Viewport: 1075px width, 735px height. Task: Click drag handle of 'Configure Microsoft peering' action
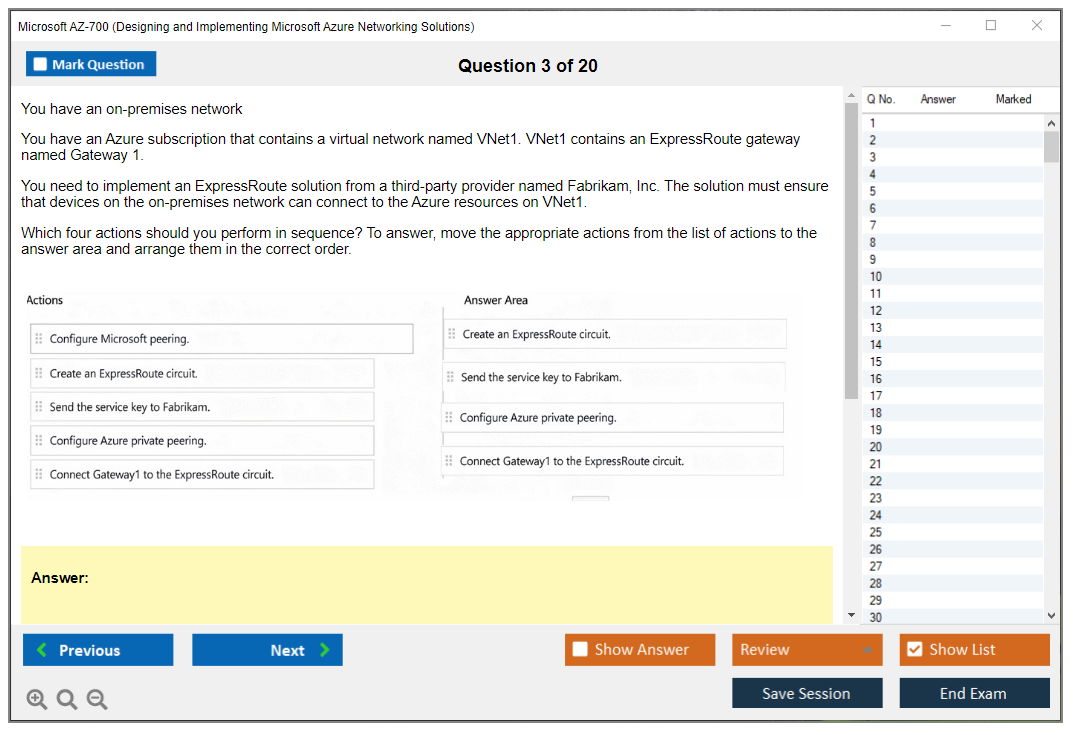39,339
